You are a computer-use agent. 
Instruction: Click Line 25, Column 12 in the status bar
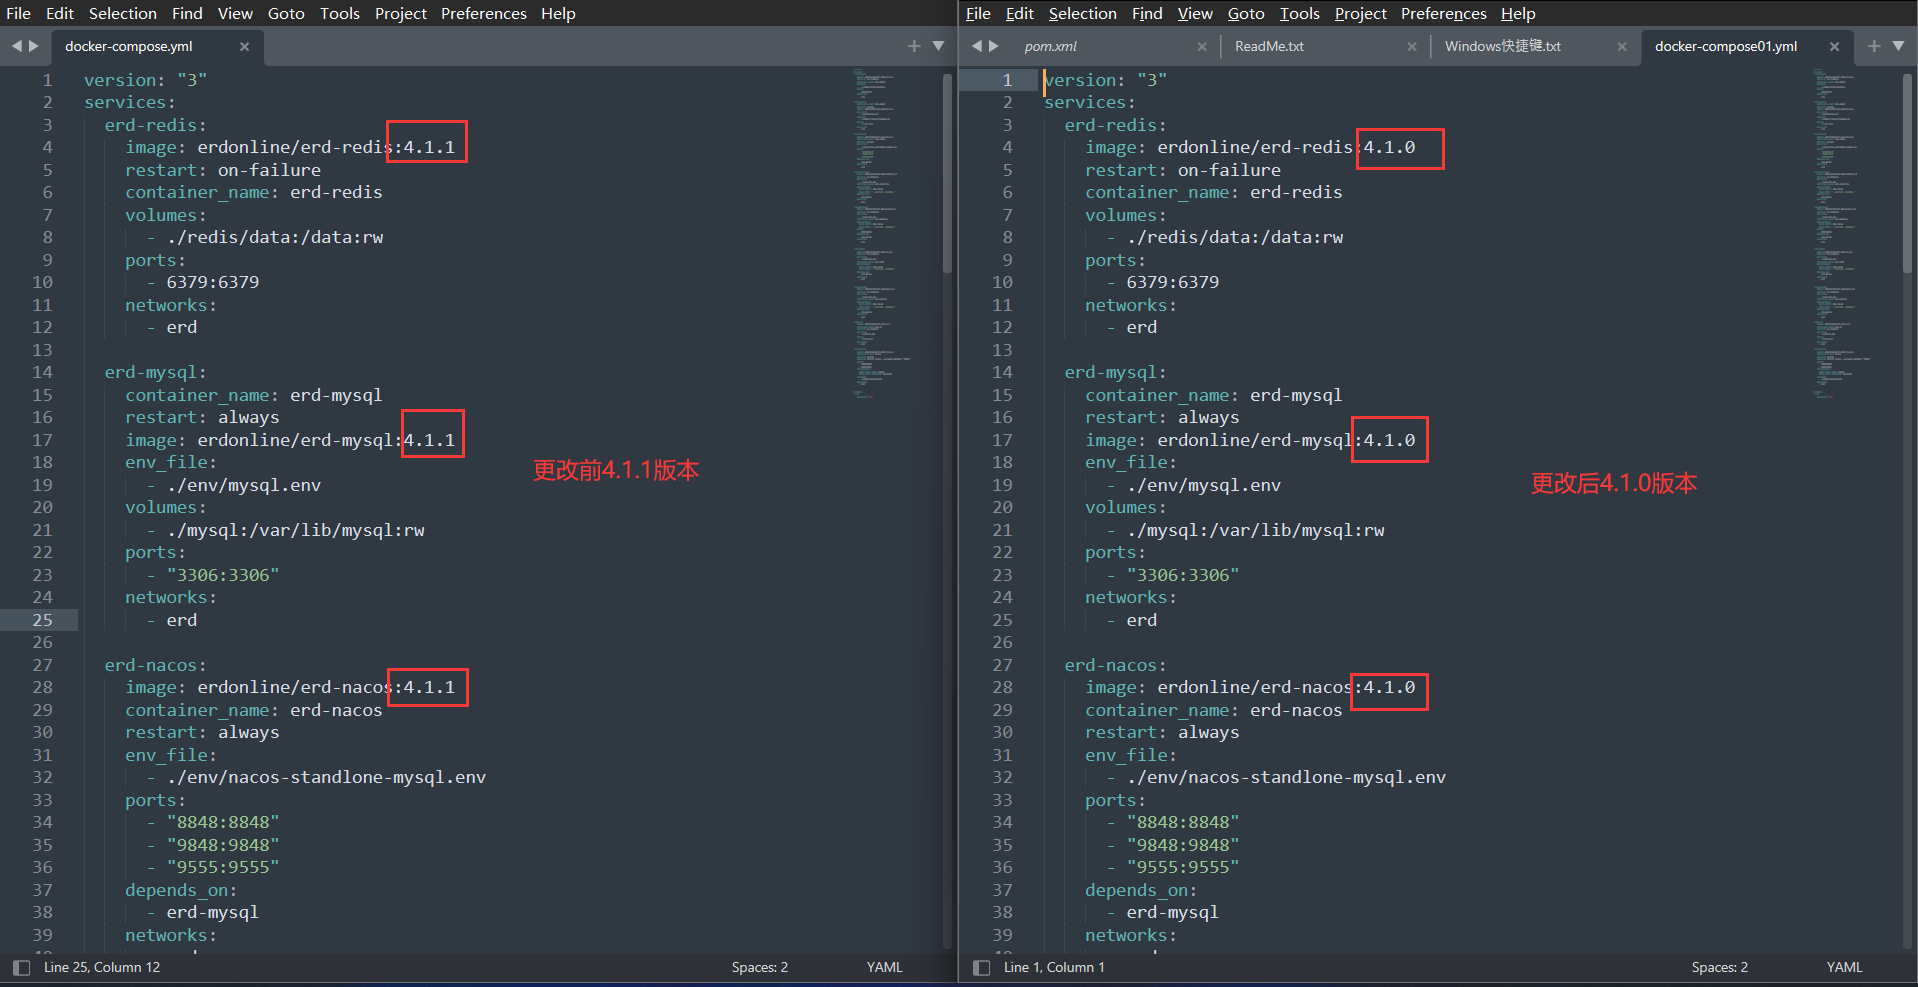(x=101, y=967)
